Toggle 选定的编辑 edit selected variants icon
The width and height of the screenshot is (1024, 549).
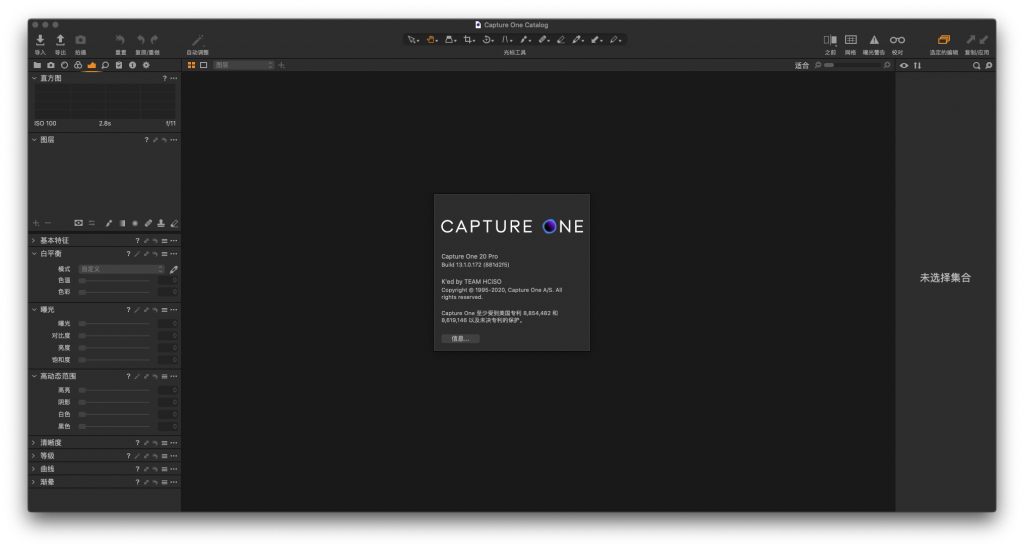click(x=944, y=40)
